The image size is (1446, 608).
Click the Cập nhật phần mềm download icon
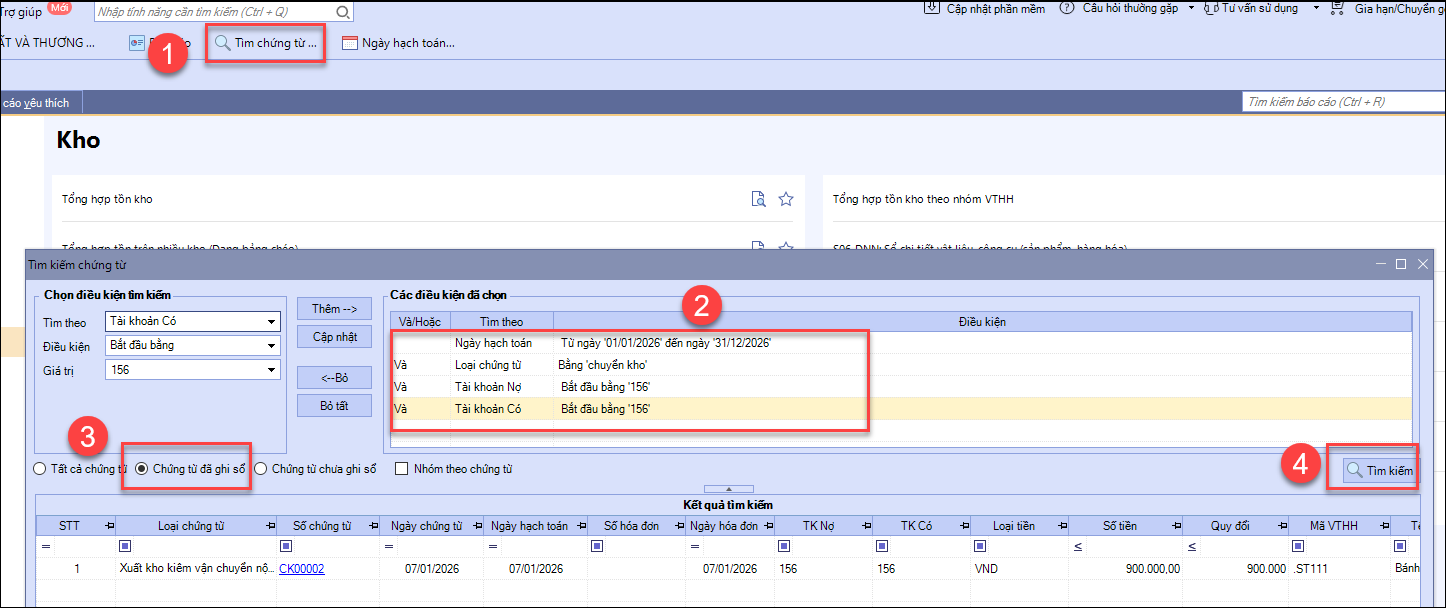(x=931, y=8)
